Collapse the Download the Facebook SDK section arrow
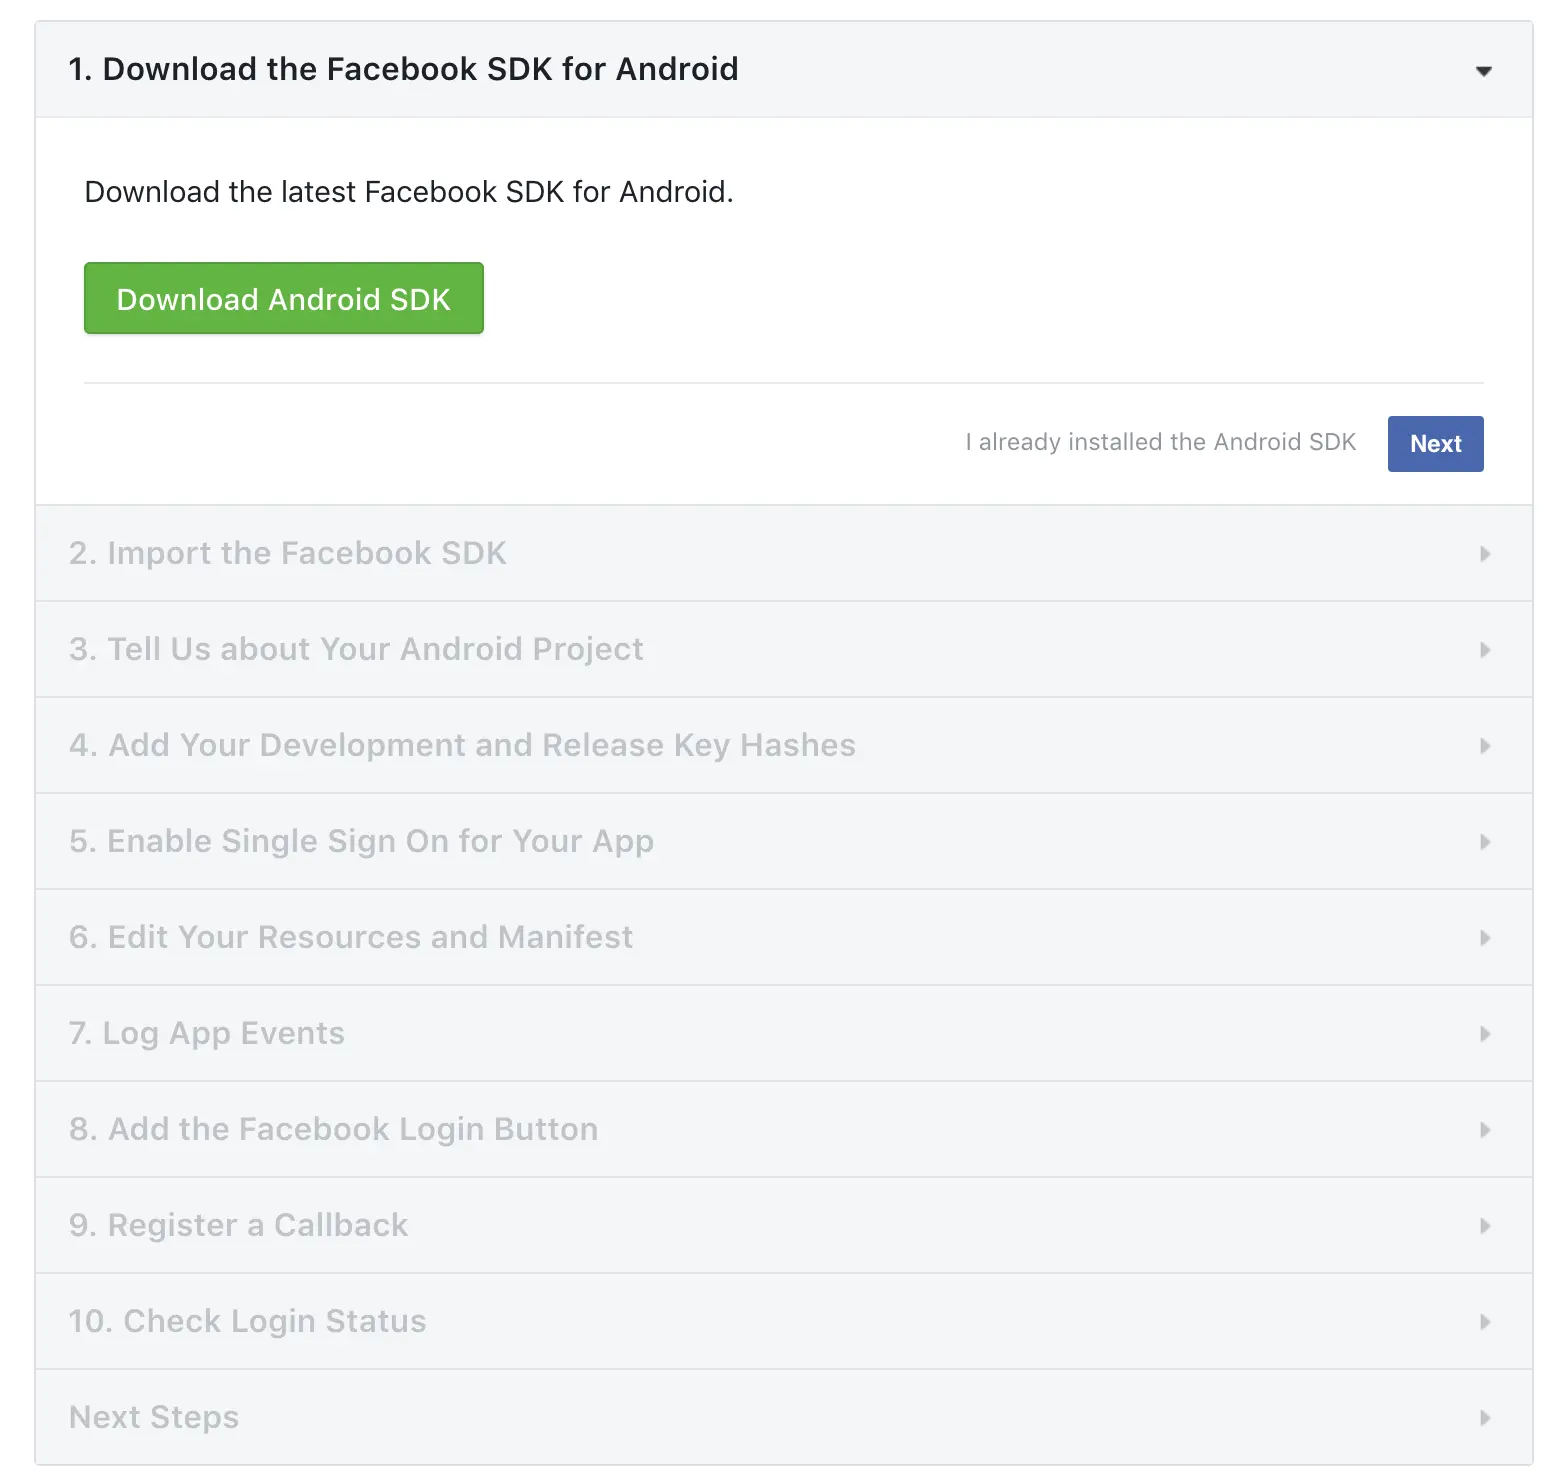The height and width of the screenshot is (1484, 1552). pos(1484,71)
